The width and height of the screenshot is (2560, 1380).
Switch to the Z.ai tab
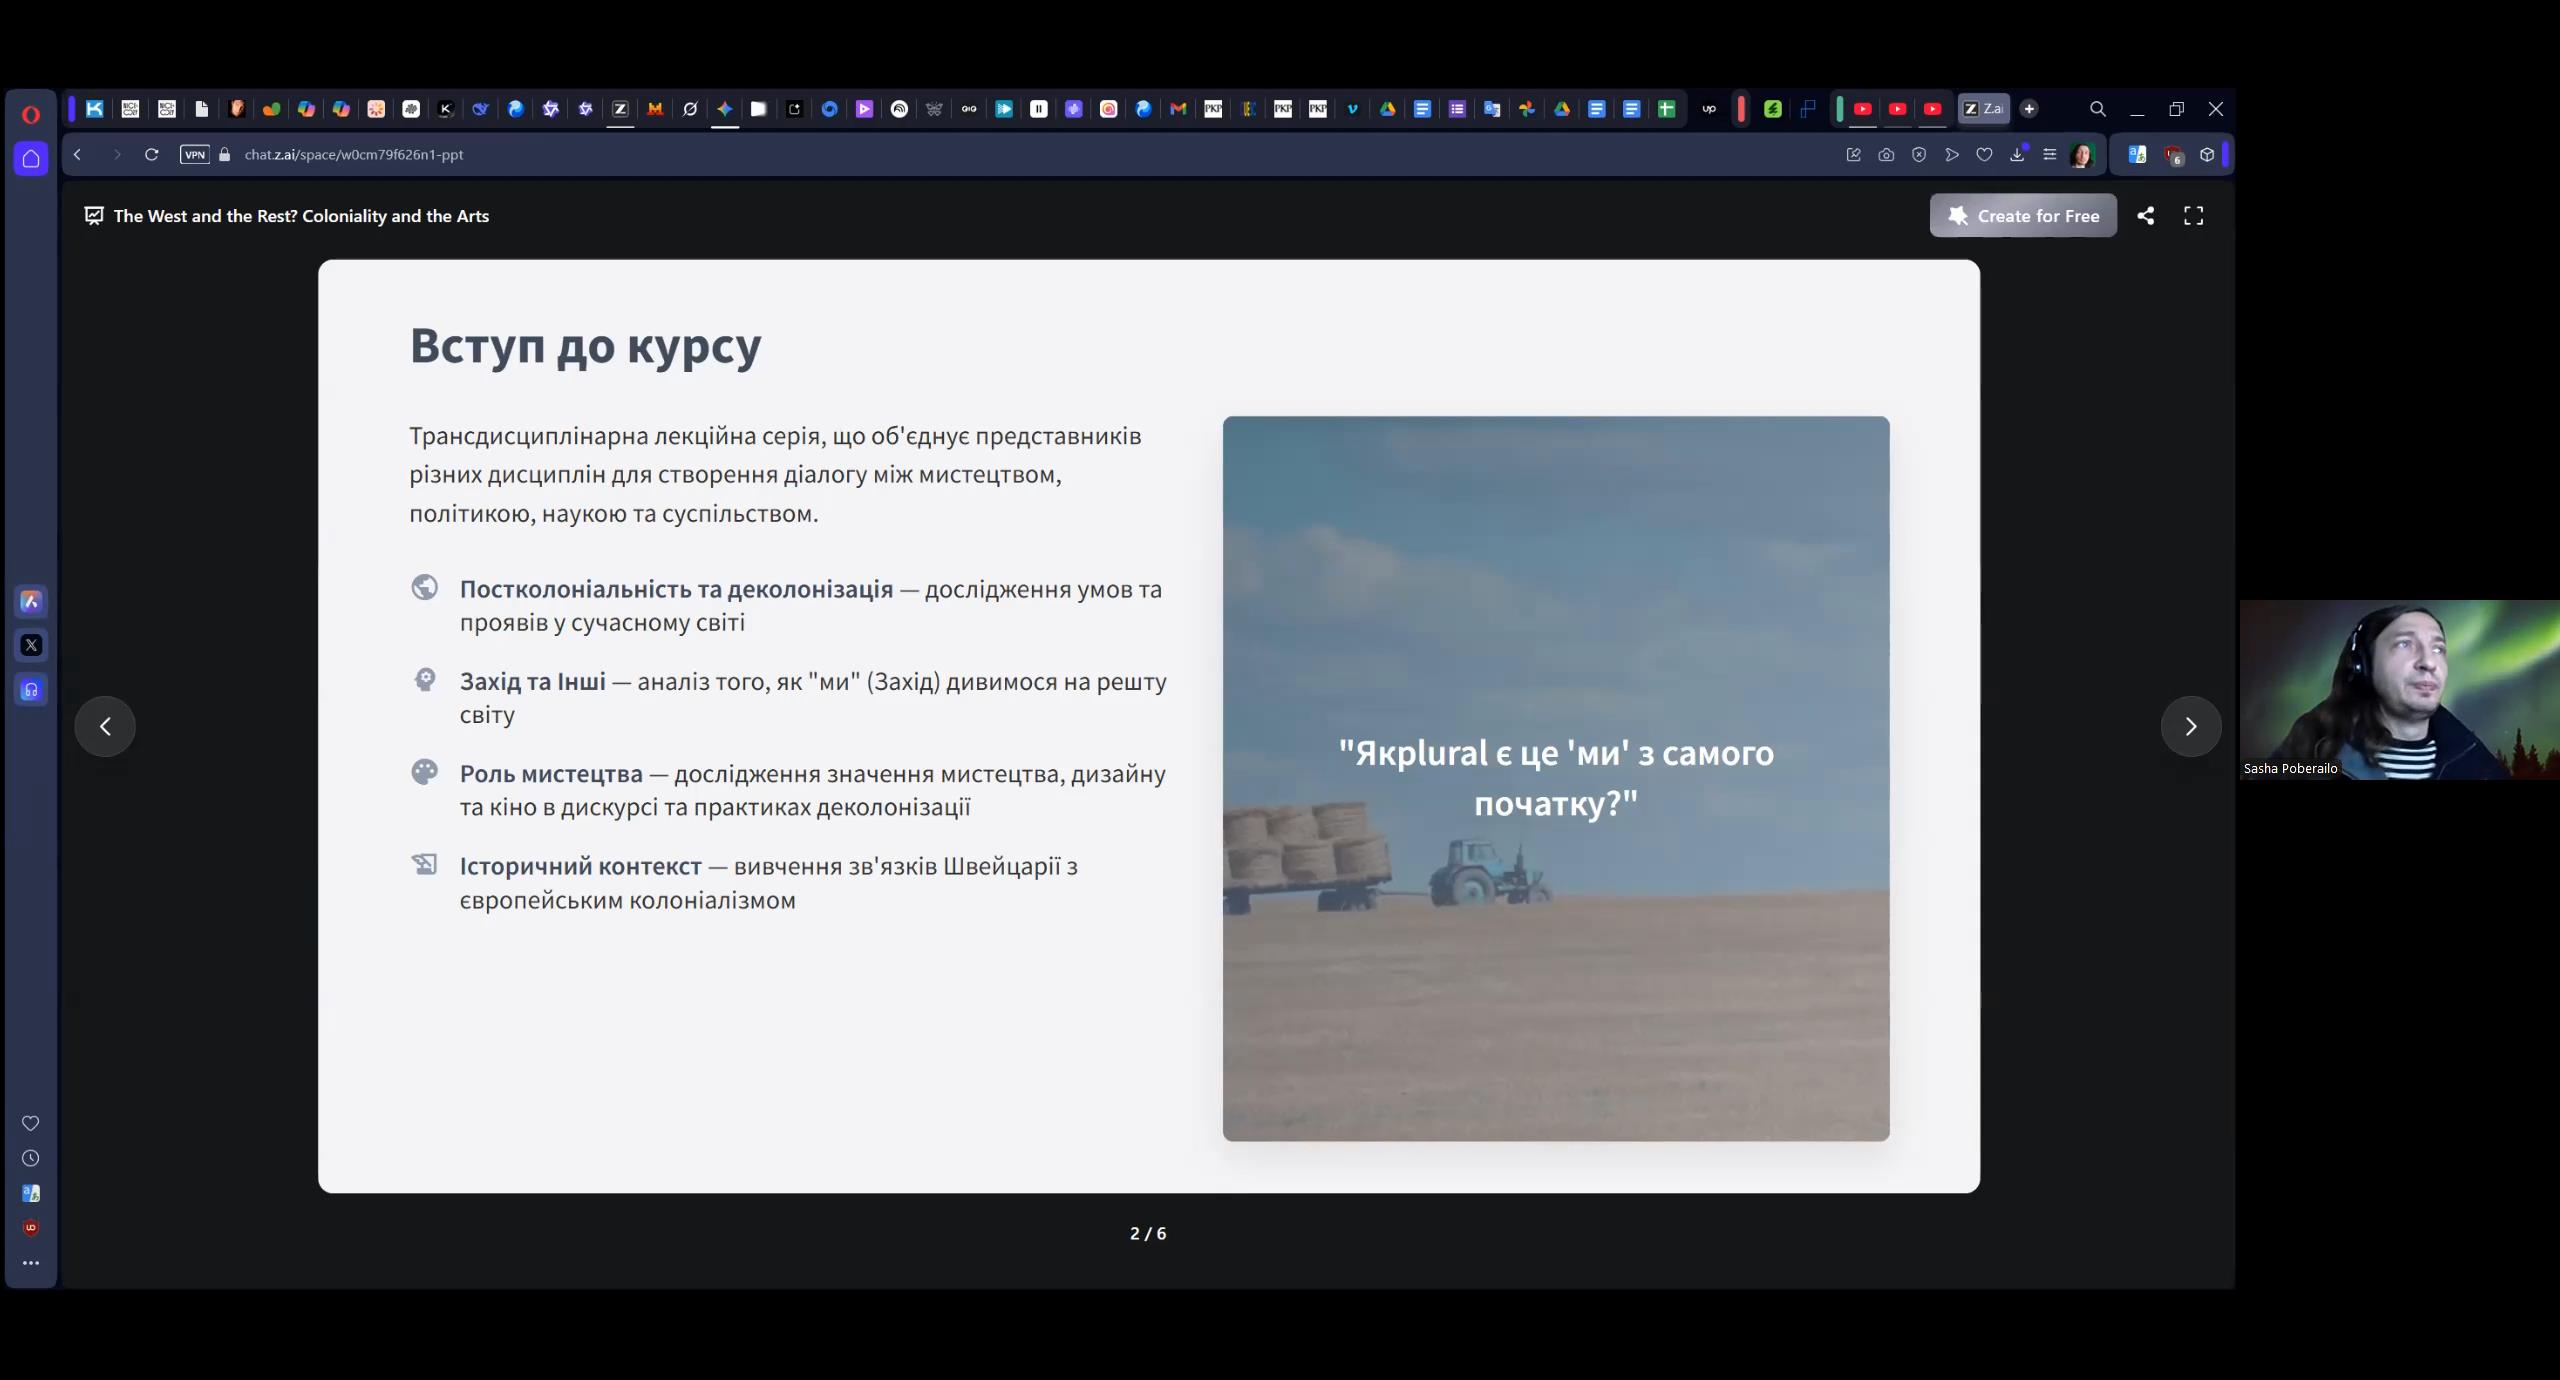[1983, 109]
